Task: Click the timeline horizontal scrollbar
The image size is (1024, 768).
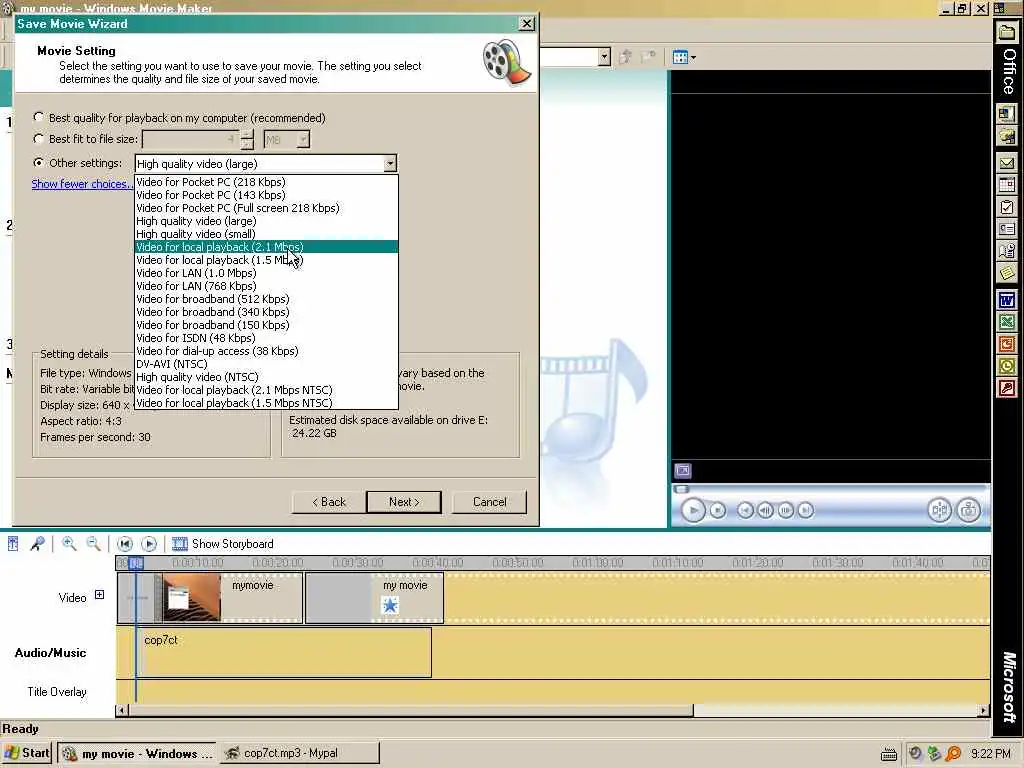Action: [x=411, y=710]
